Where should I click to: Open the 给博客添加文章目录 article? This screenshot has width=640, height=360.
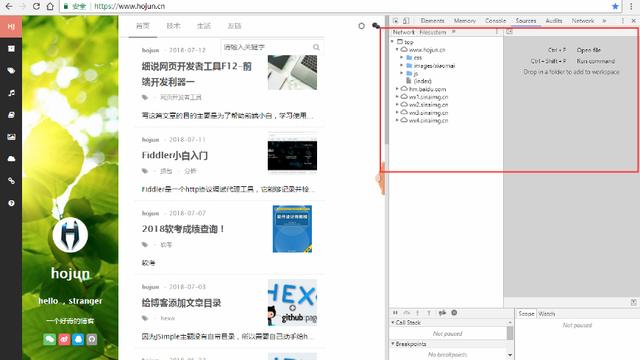pyautogui.click(x=181, y=303)
